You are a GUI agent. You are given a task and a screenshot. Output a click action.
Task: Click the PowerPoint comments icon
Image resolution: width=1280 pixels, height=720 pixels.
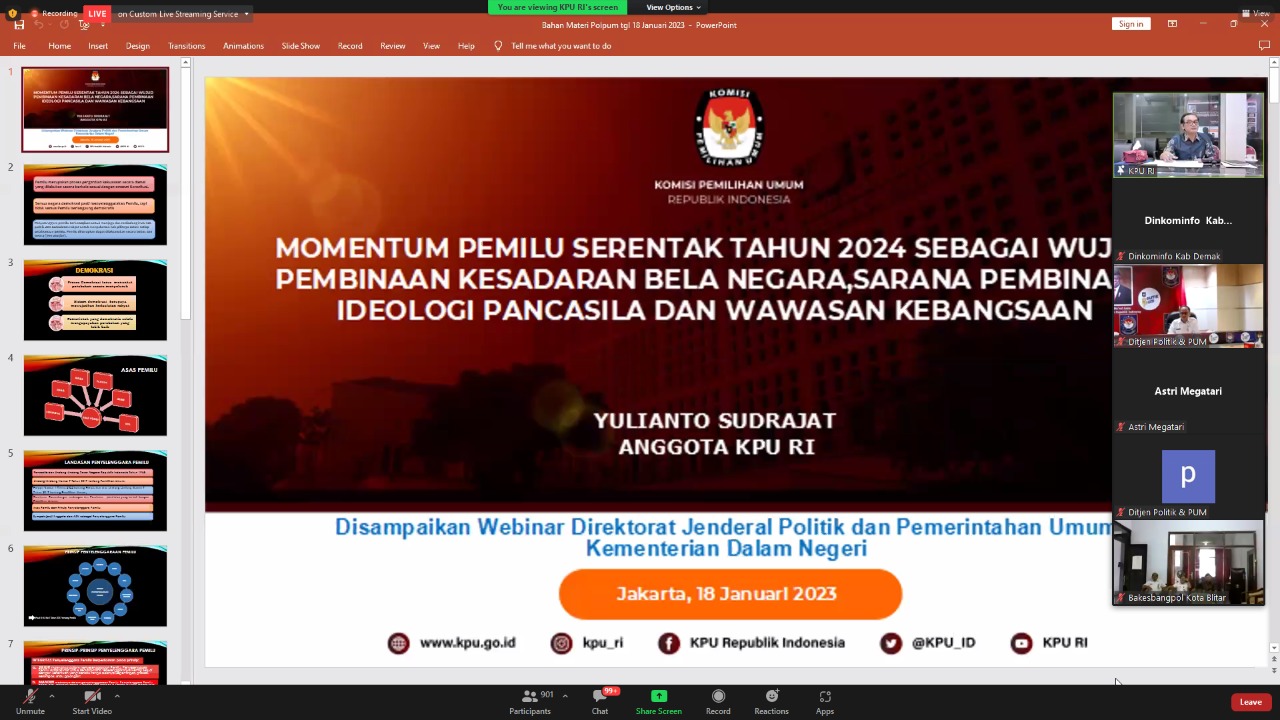click(x=1264, y=46)
